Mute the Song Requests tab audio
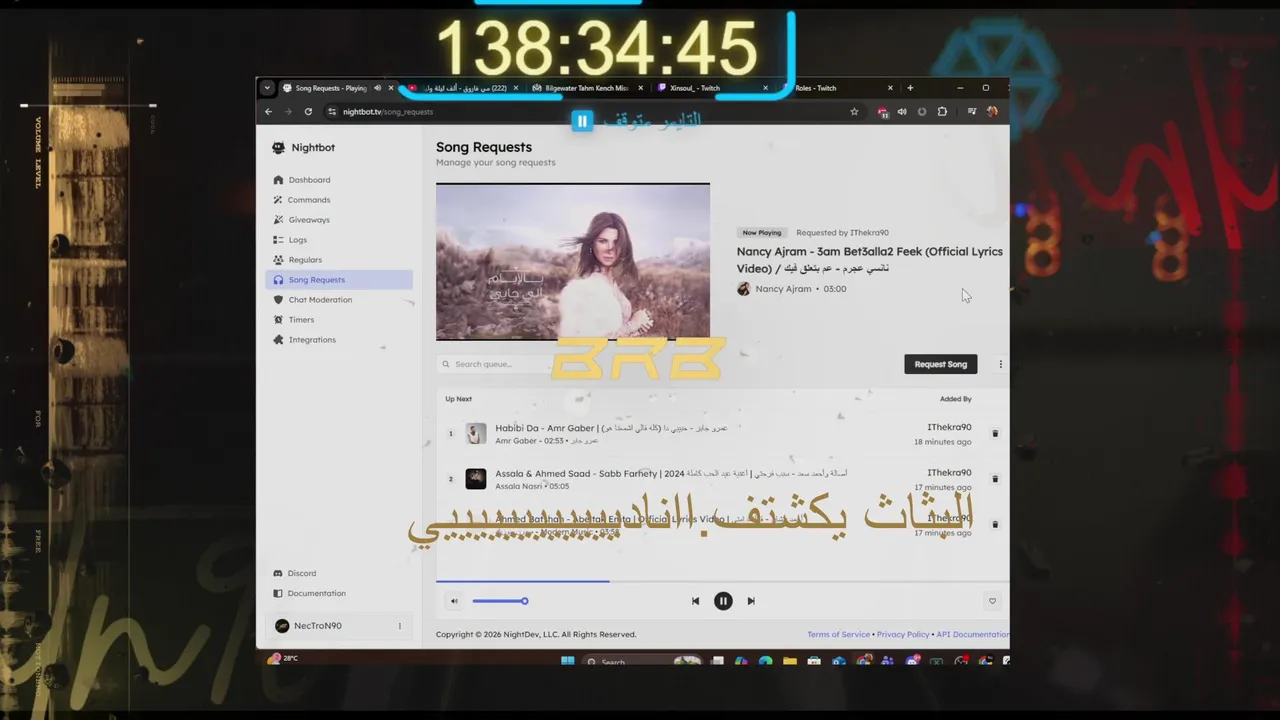This screenshot has height=720, width=1280. (x=377, y=88)
